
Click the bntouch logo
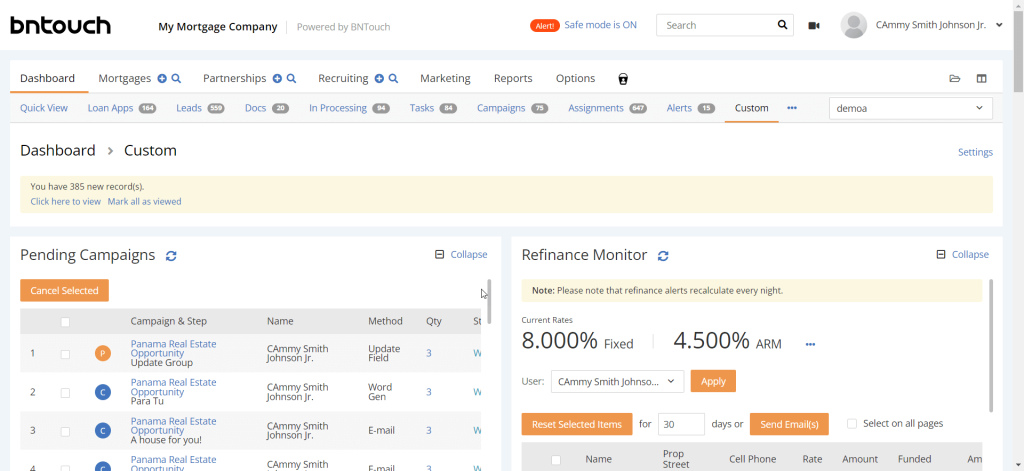click(60, 25)
